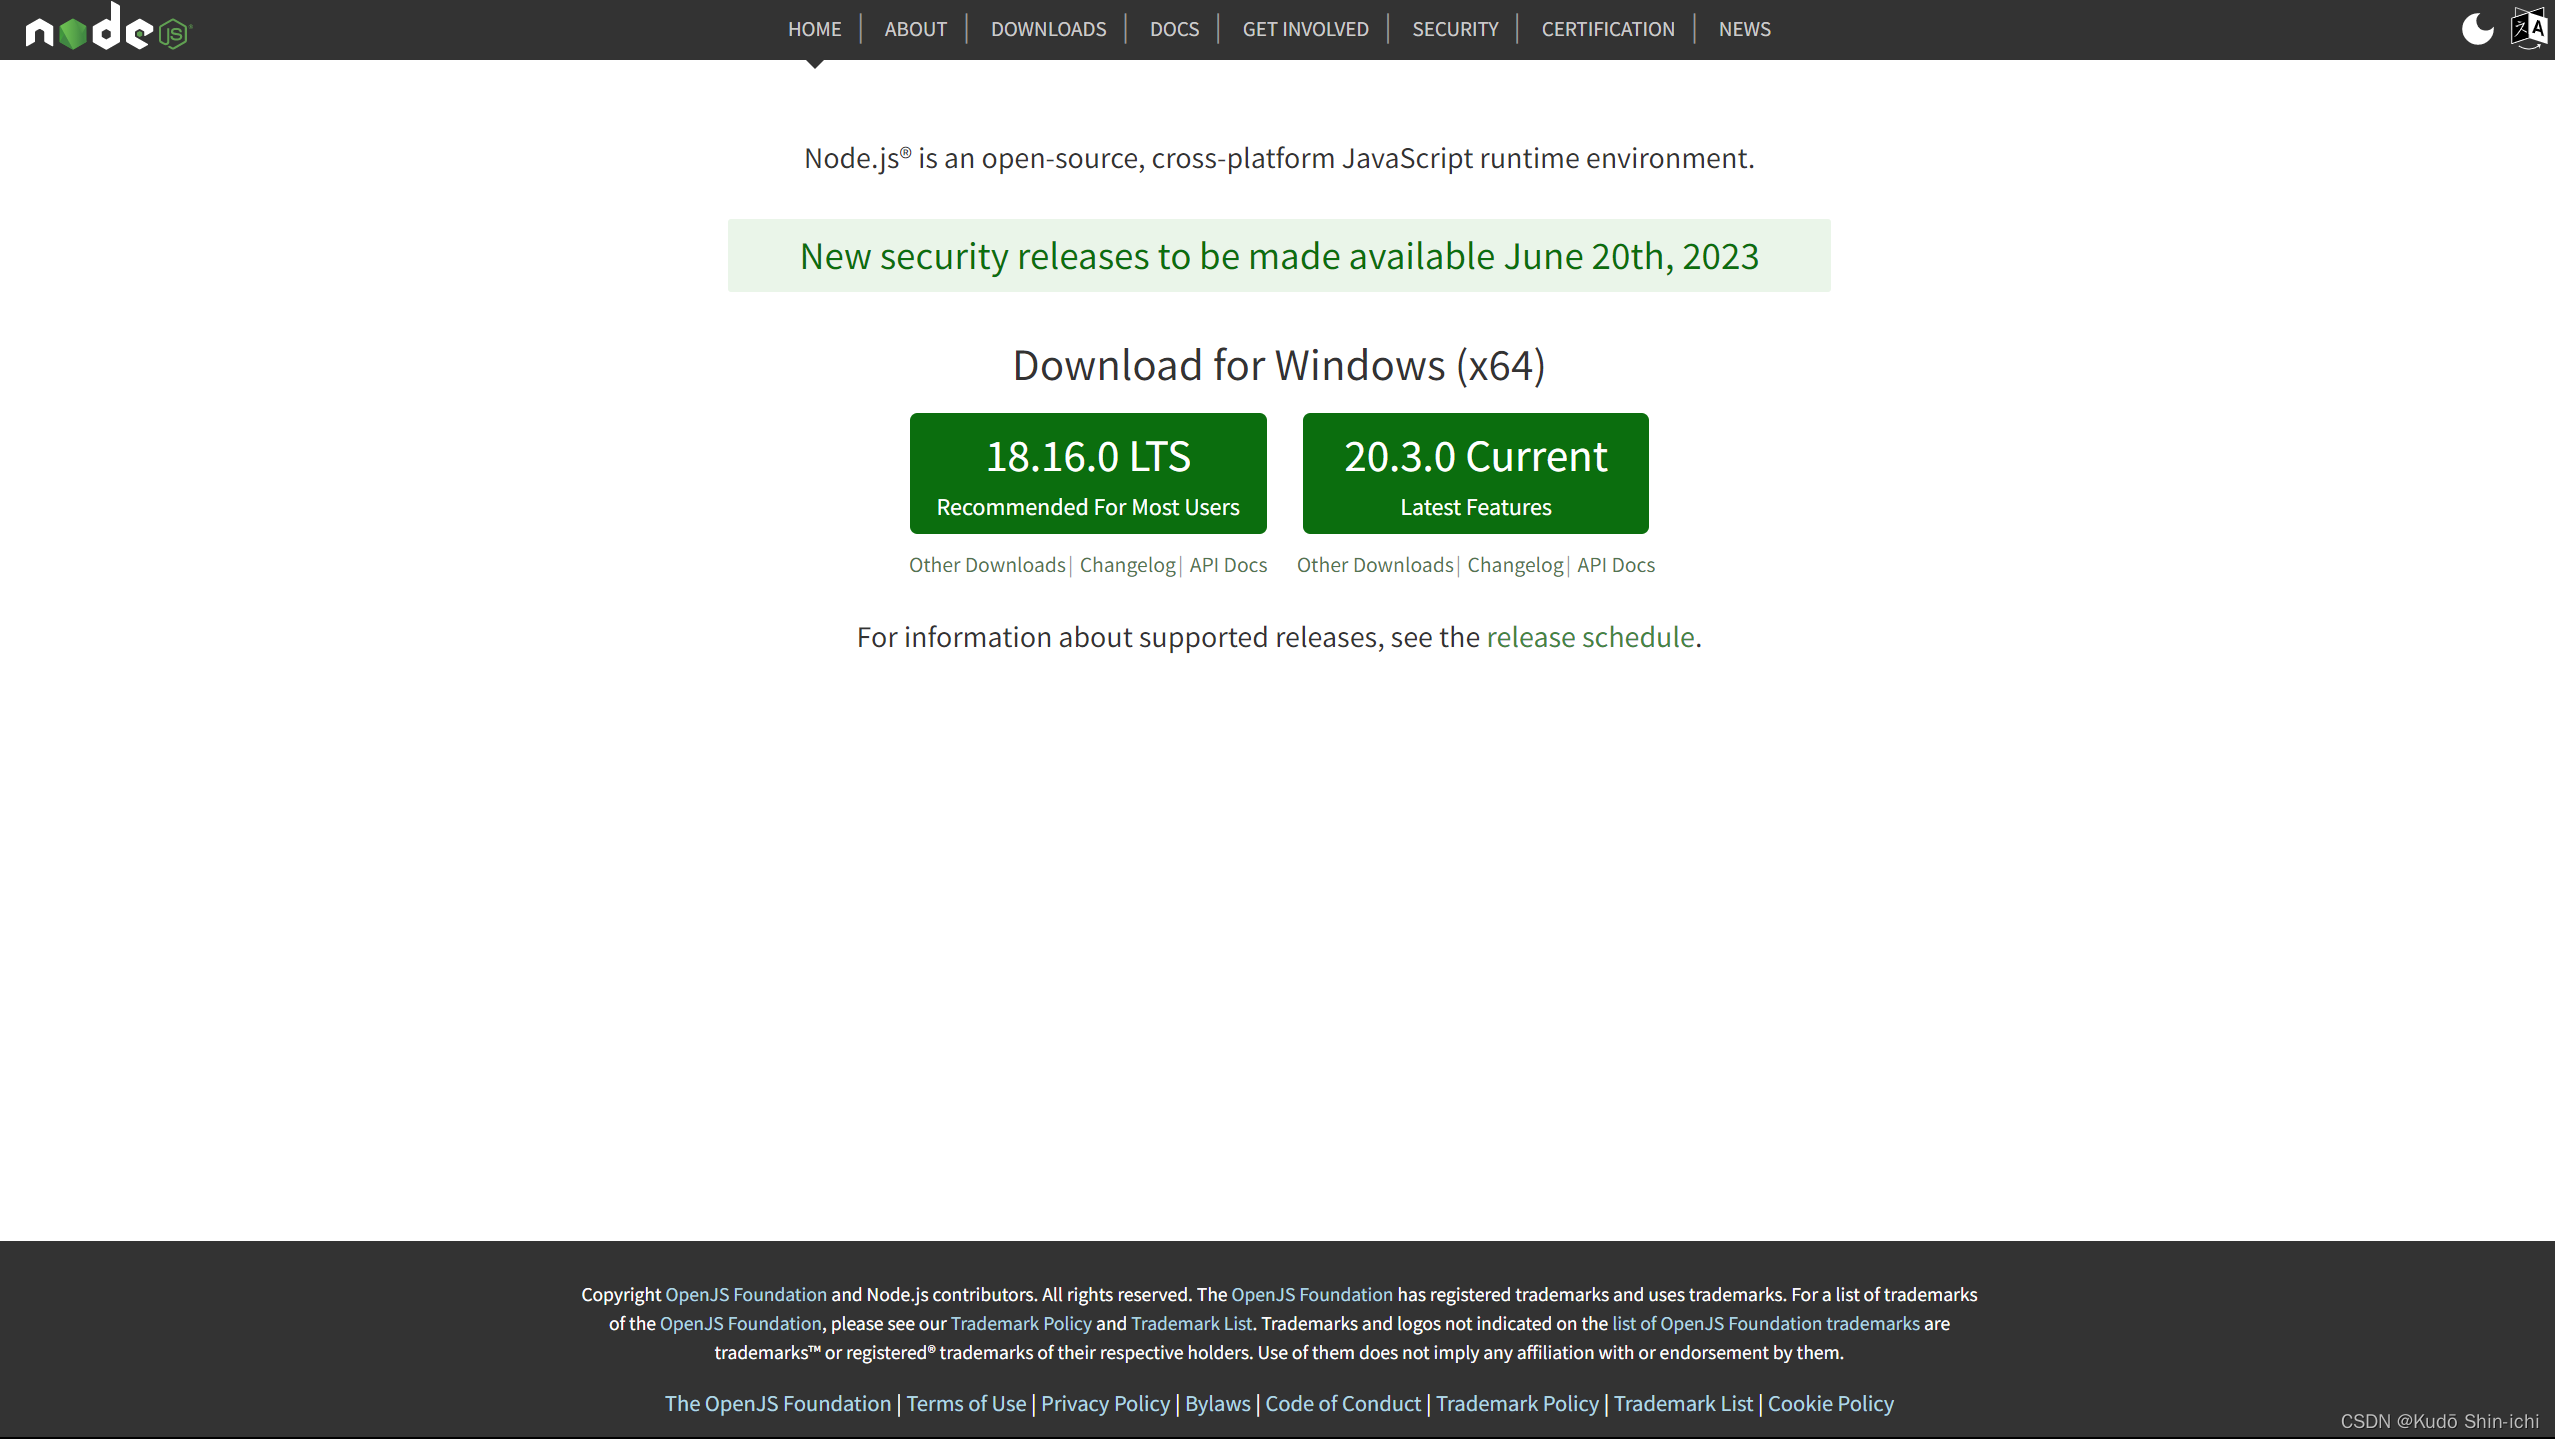This screenshot has height=1439, width=2555.
Task: Open the NEWS menu item
Action: [1744, 29]
